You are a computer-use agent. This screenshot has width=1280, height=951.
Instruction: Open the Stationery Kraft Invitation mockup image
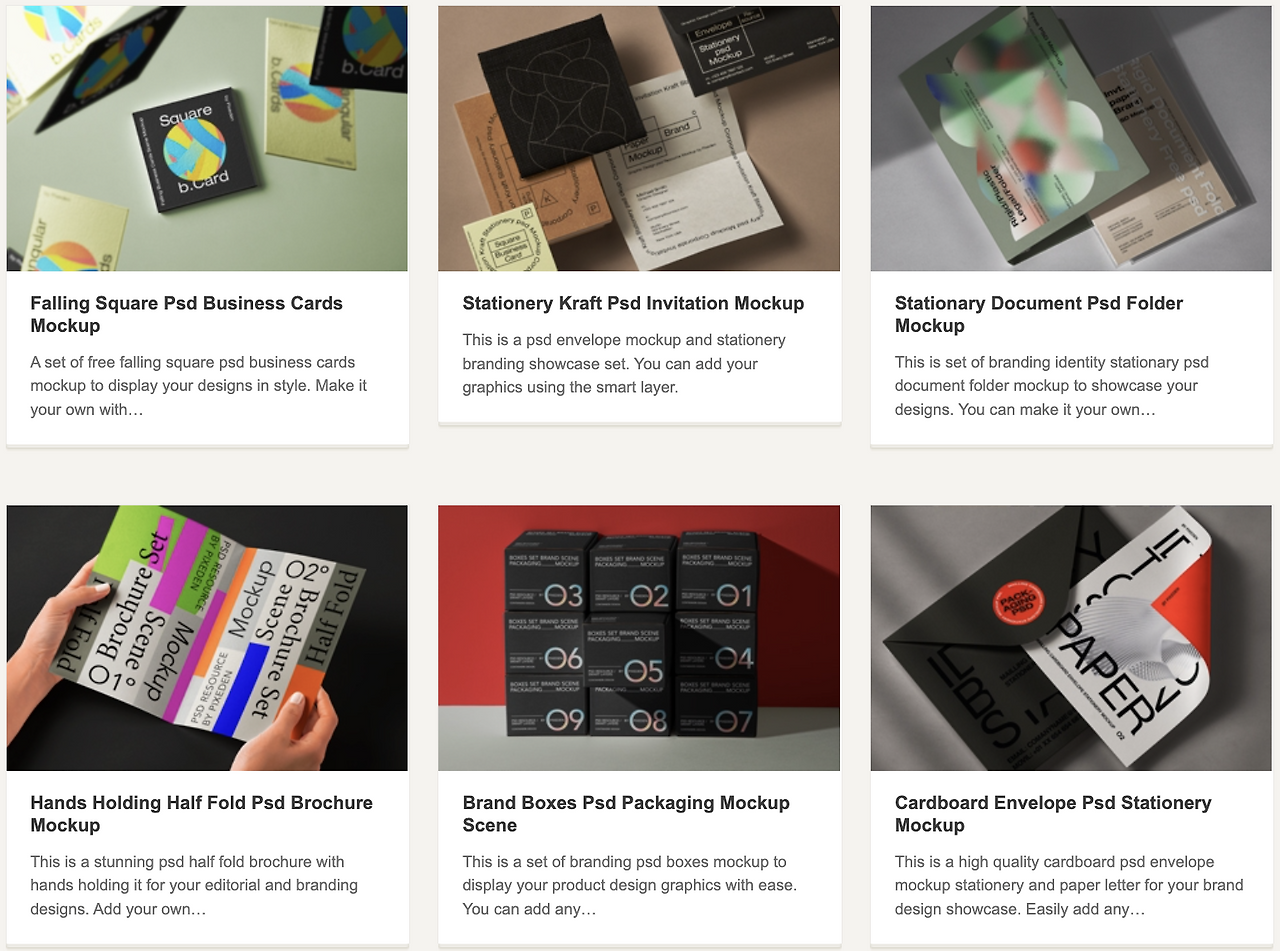click(639, 138)
